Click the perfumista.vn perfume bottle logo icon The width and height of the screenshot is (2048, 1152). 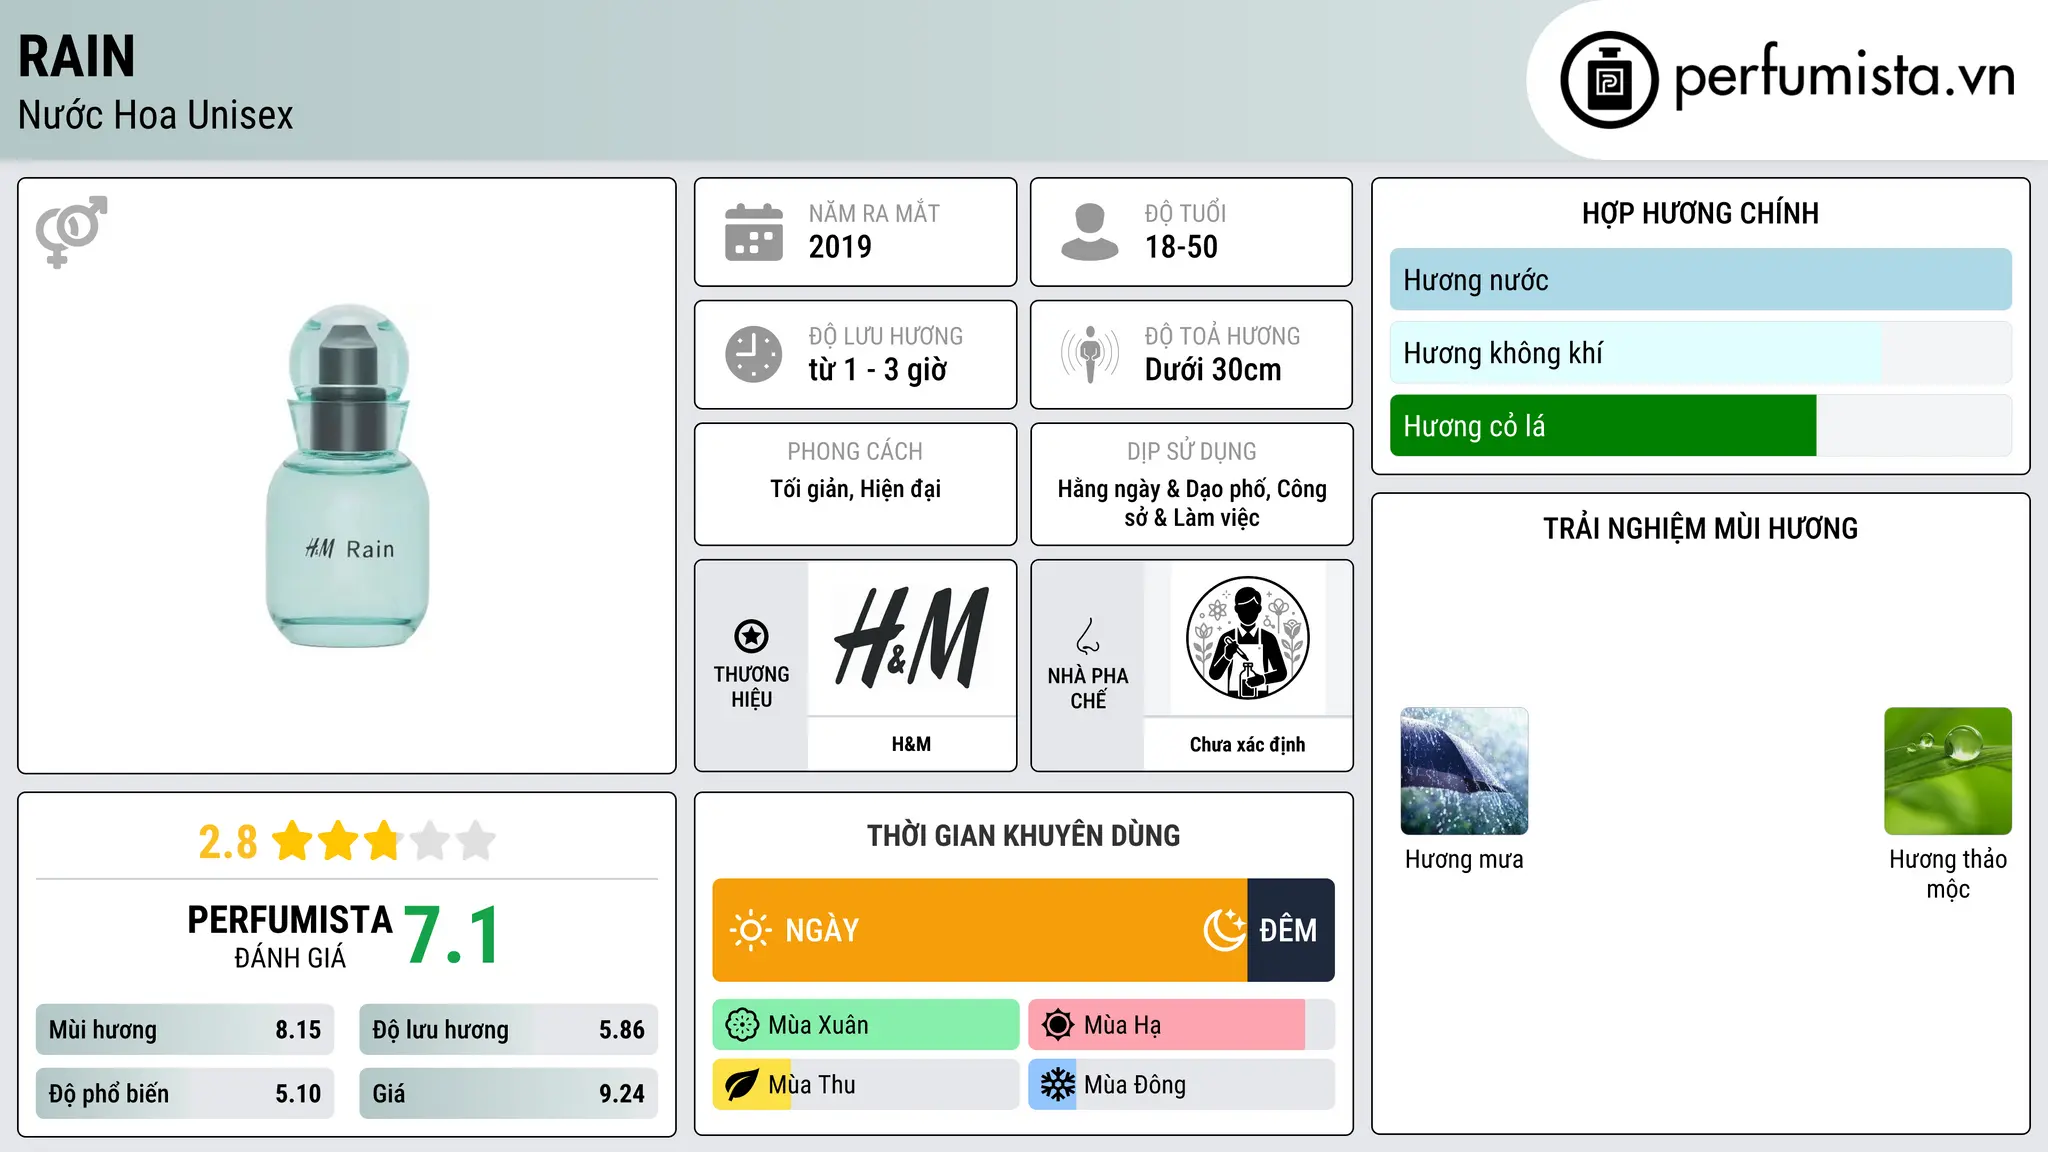tap(1609, 80)
